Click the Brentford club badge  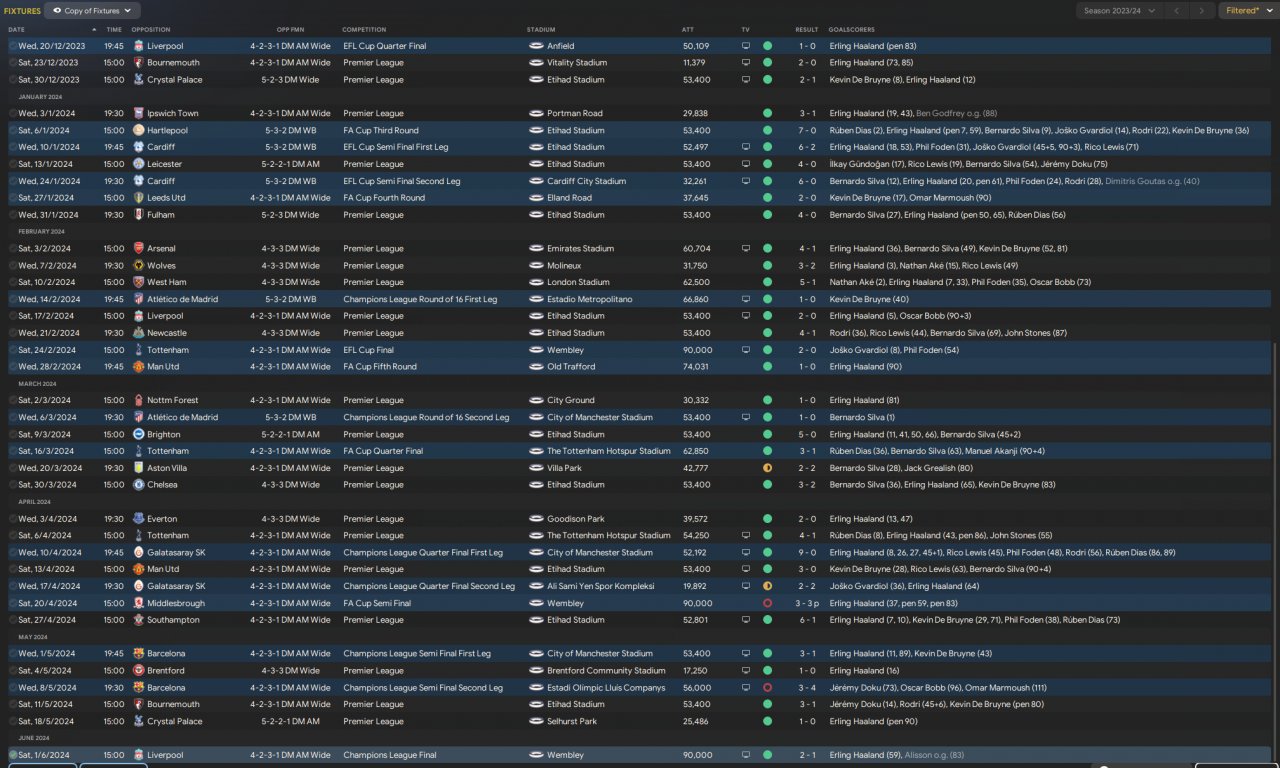pyautogui.click(x=138, y=671)
